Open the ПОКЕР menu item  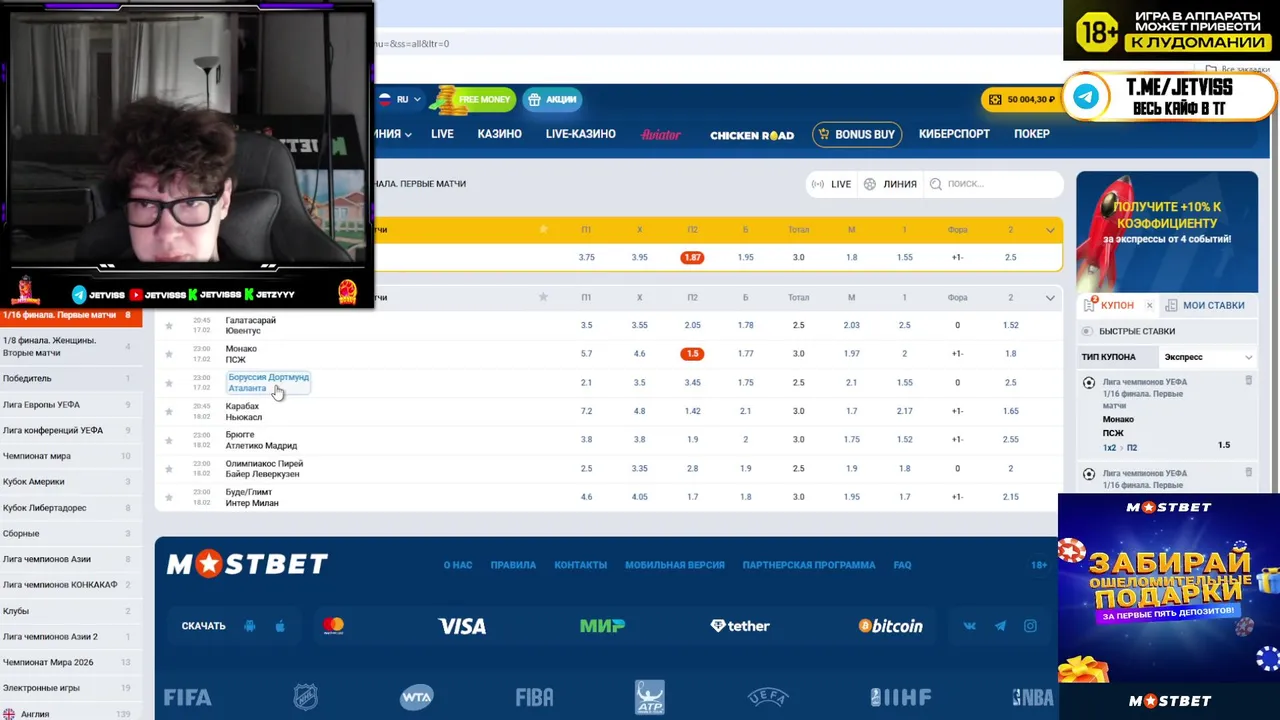[x=1032, y=134]
